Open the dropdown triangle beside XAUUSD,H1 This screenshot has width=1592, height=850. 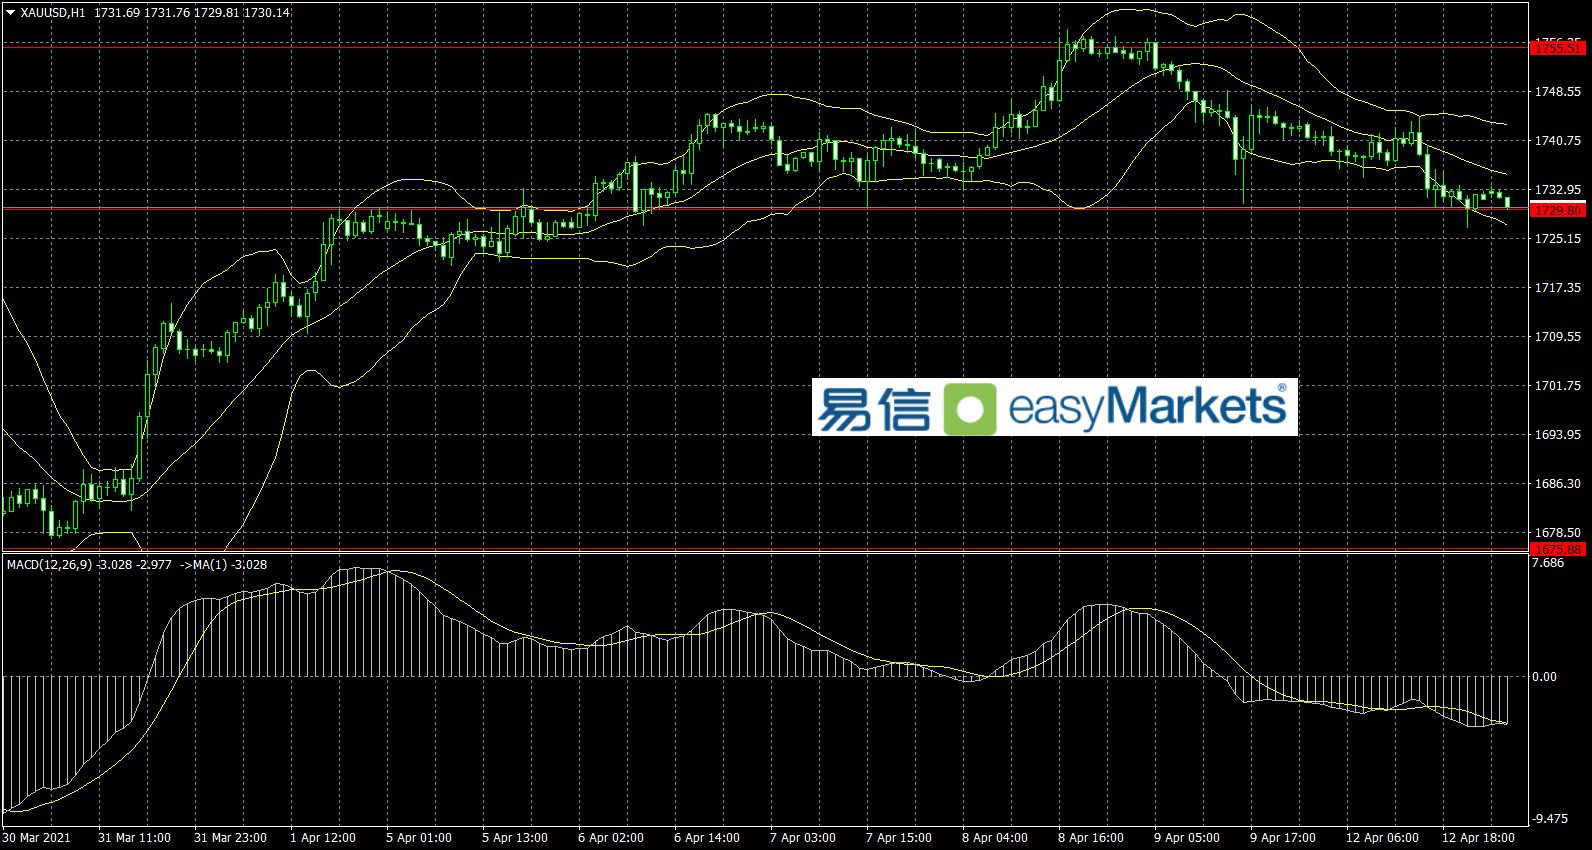10,13
